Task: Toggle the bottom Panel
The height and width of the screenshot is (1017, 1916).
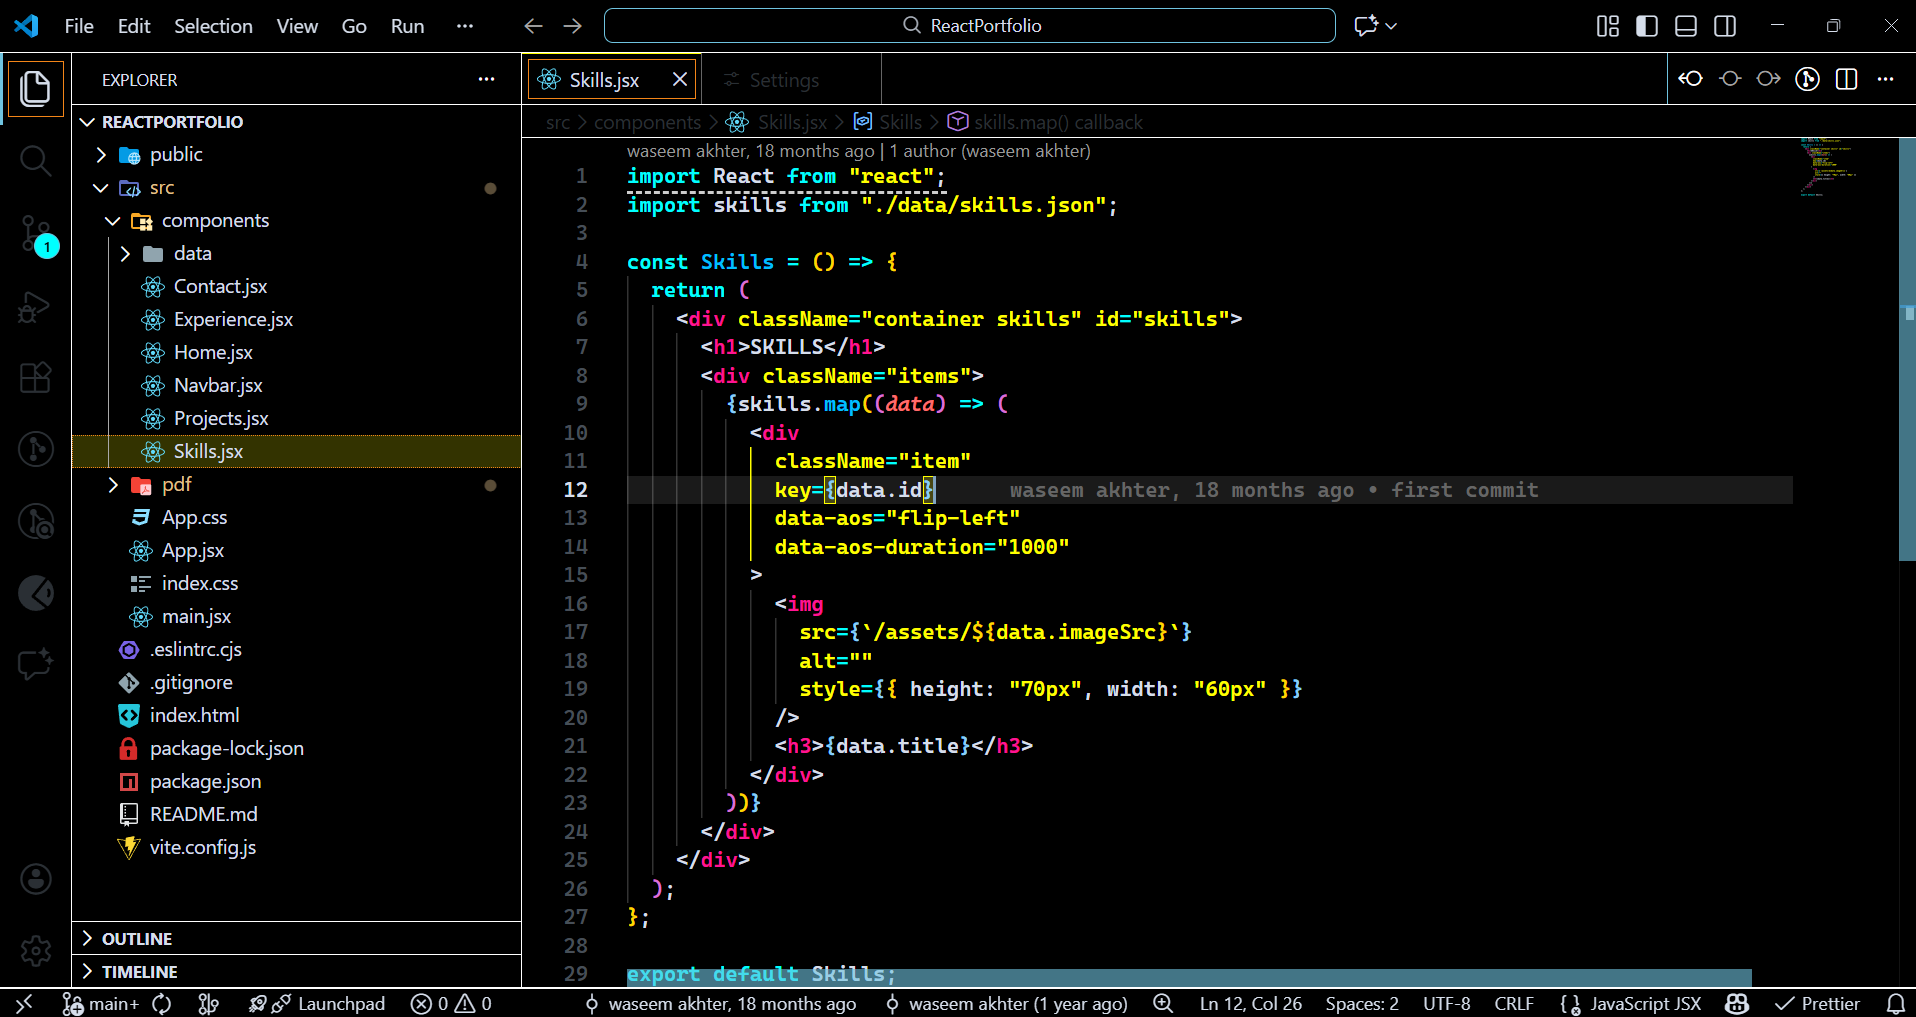Action: pos(1686,26)
